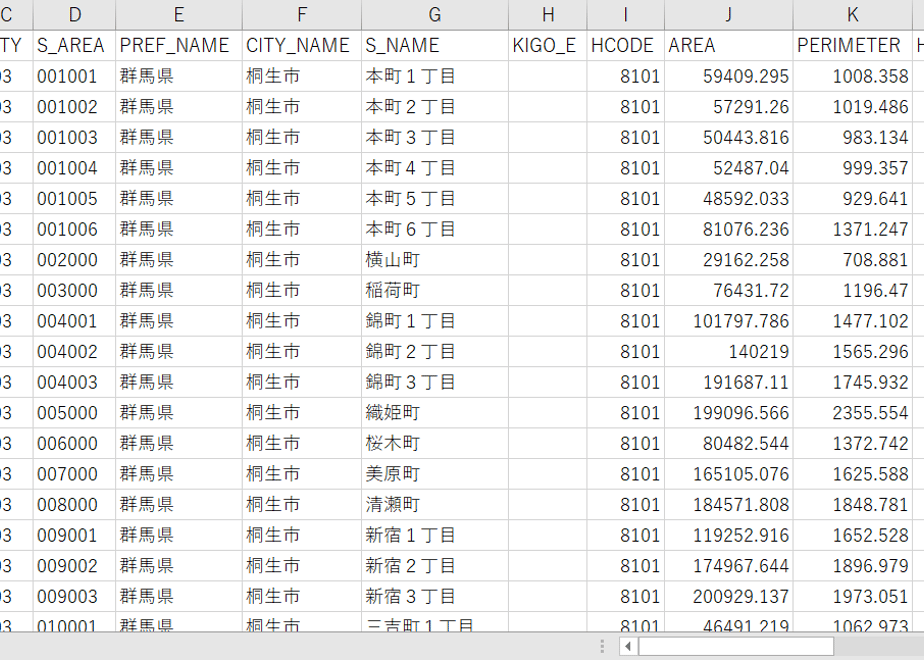Screen dimensions: 924x660
Task: Select column J header
Action: tap(728, 15)
